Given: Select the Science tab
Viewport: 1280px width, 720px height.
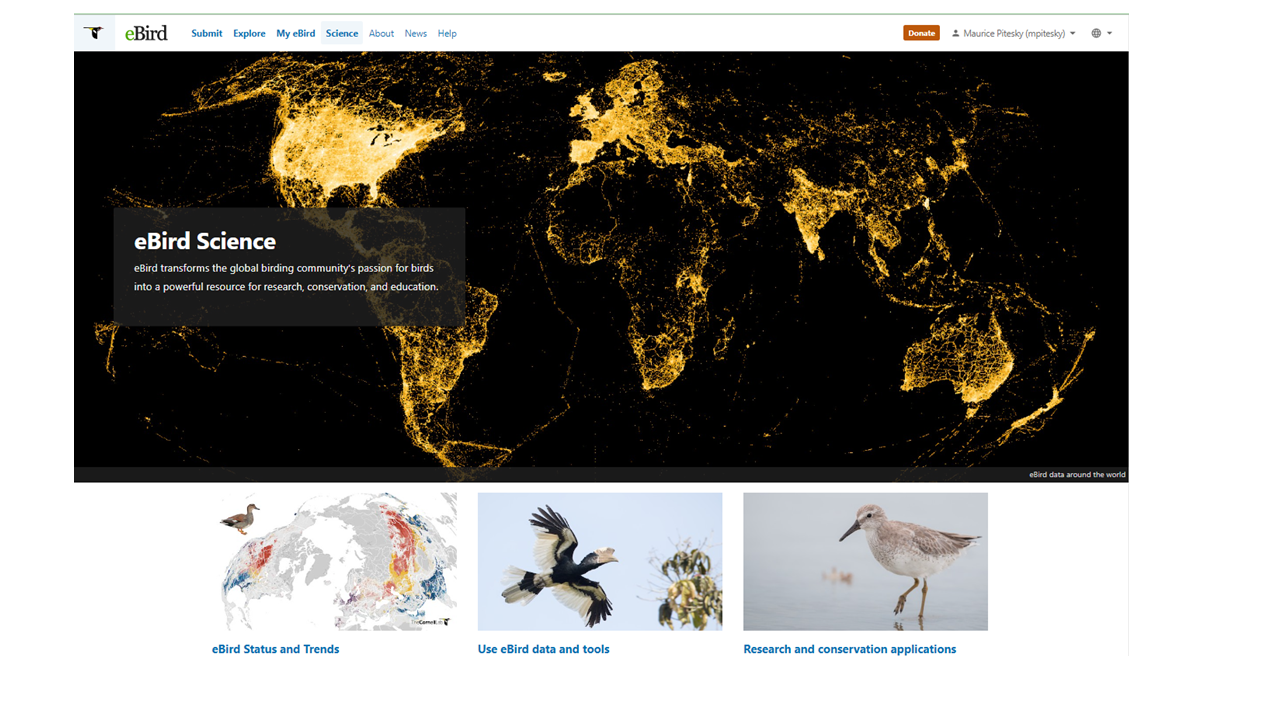Looking at the screenshot, I should click(x=341, y=33).
